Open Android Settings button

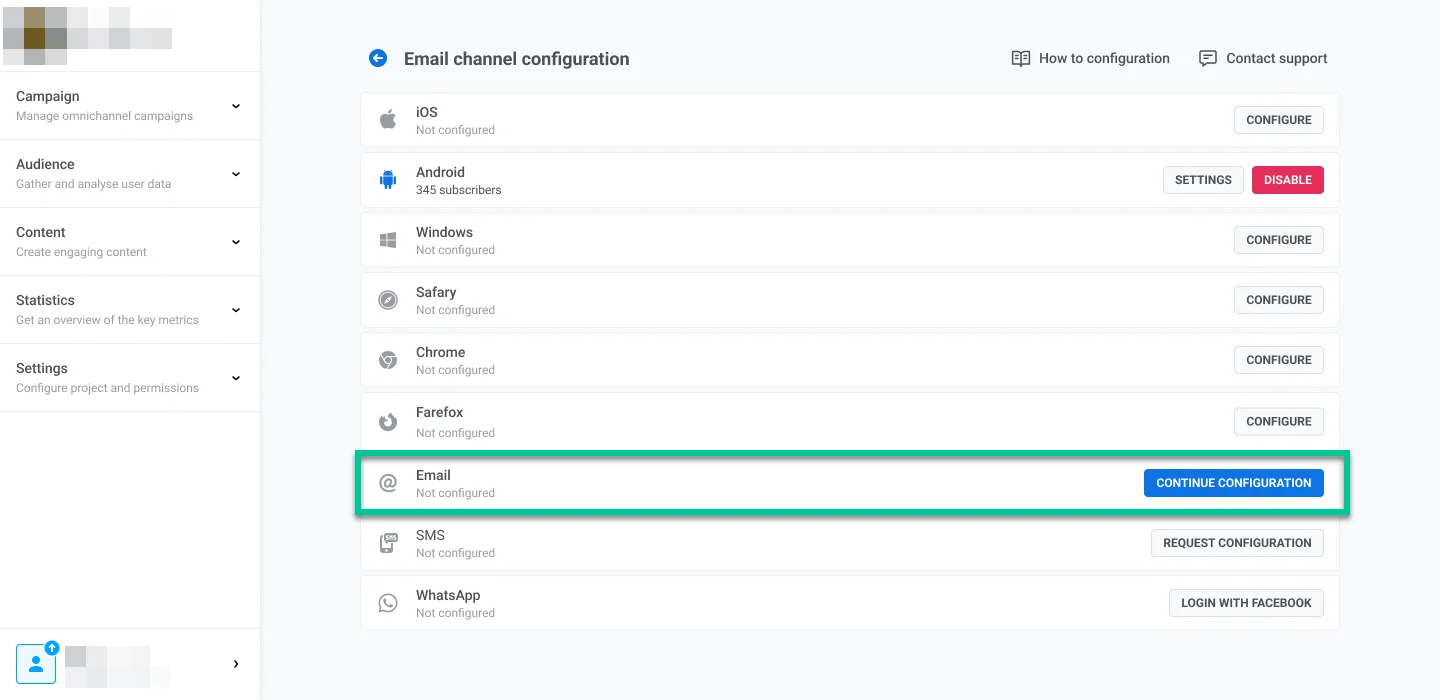[x=1202, y=180]
